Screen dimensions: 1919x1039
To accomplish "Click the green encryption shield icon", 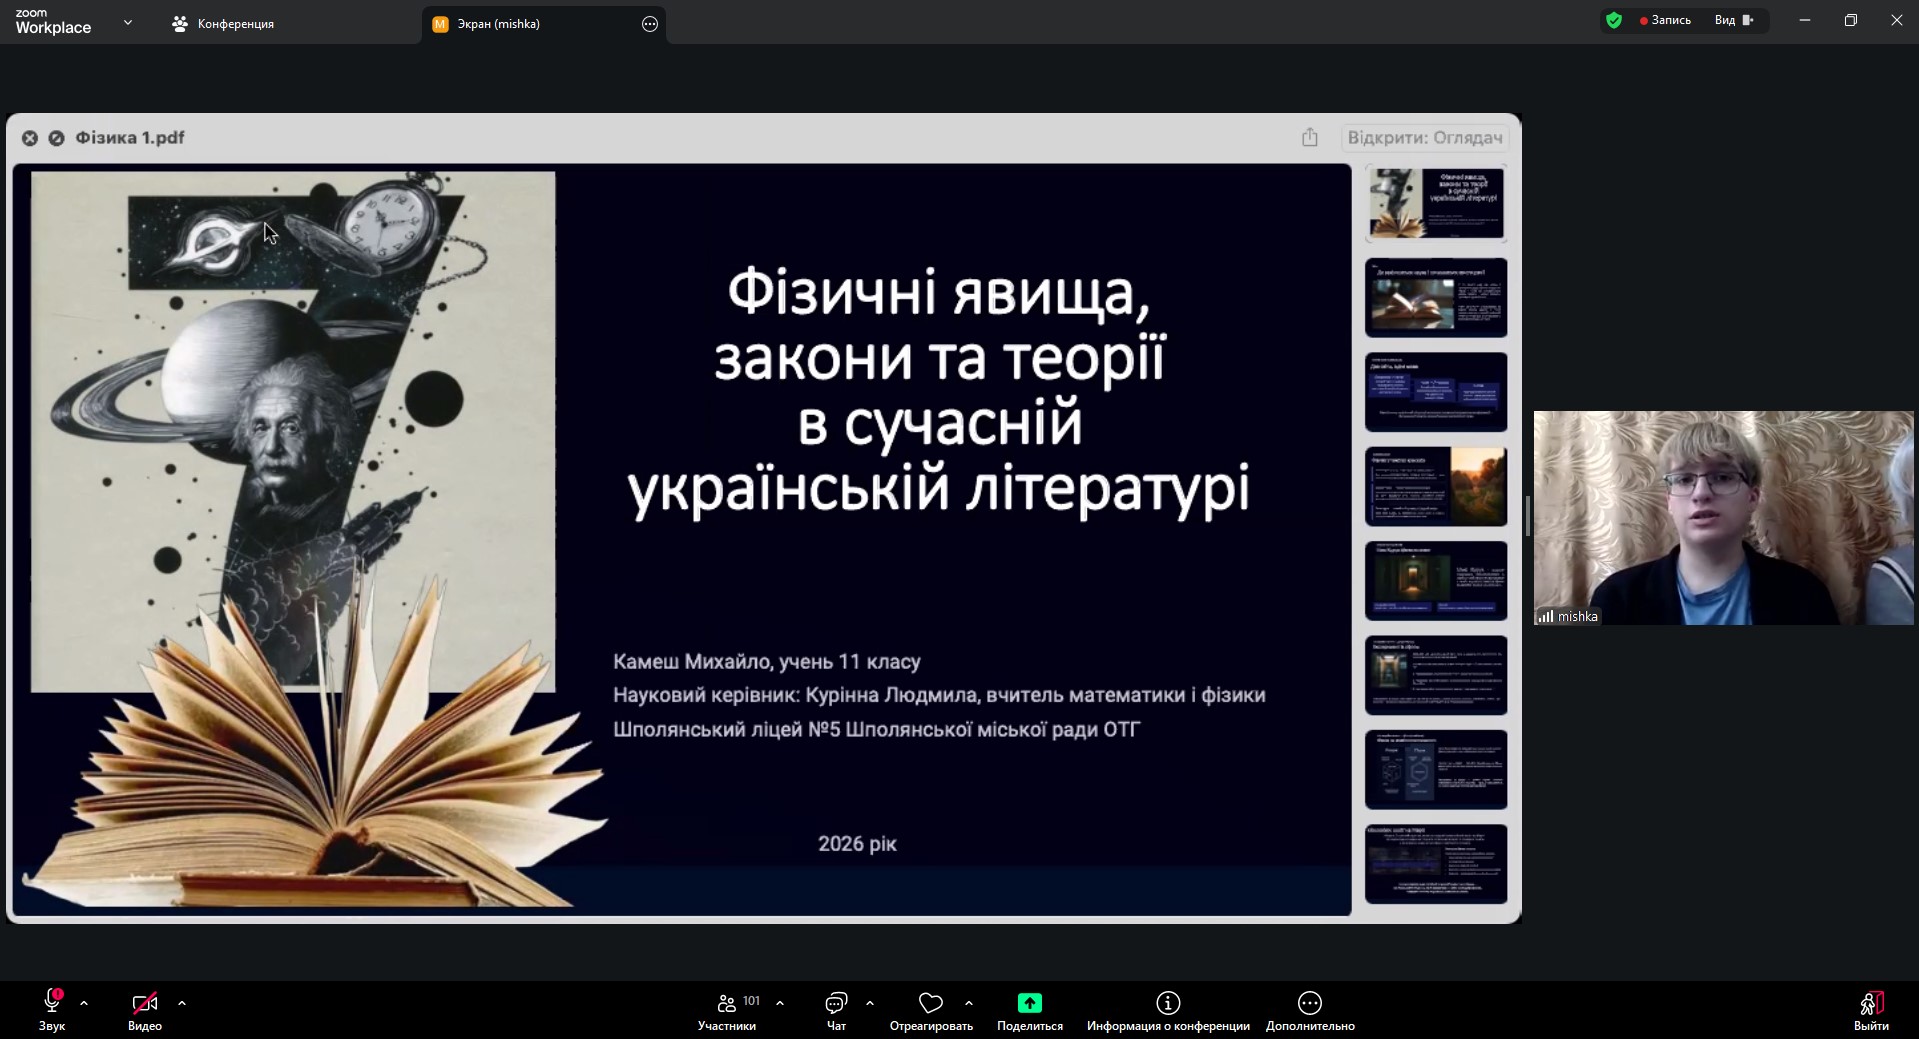I will pos(1613,20).
